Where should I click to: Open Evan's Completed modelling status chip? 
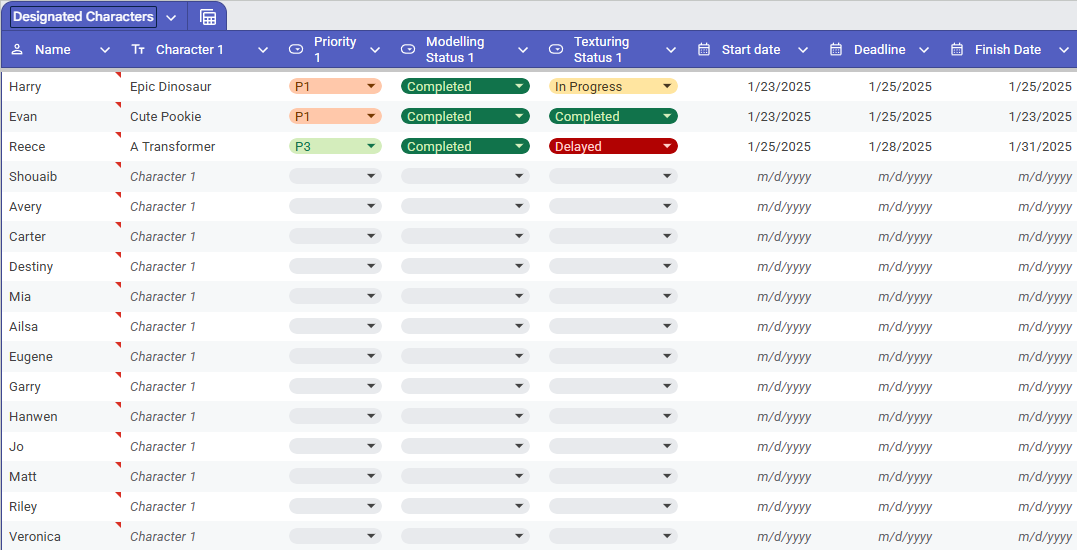(x=466, y=116)
